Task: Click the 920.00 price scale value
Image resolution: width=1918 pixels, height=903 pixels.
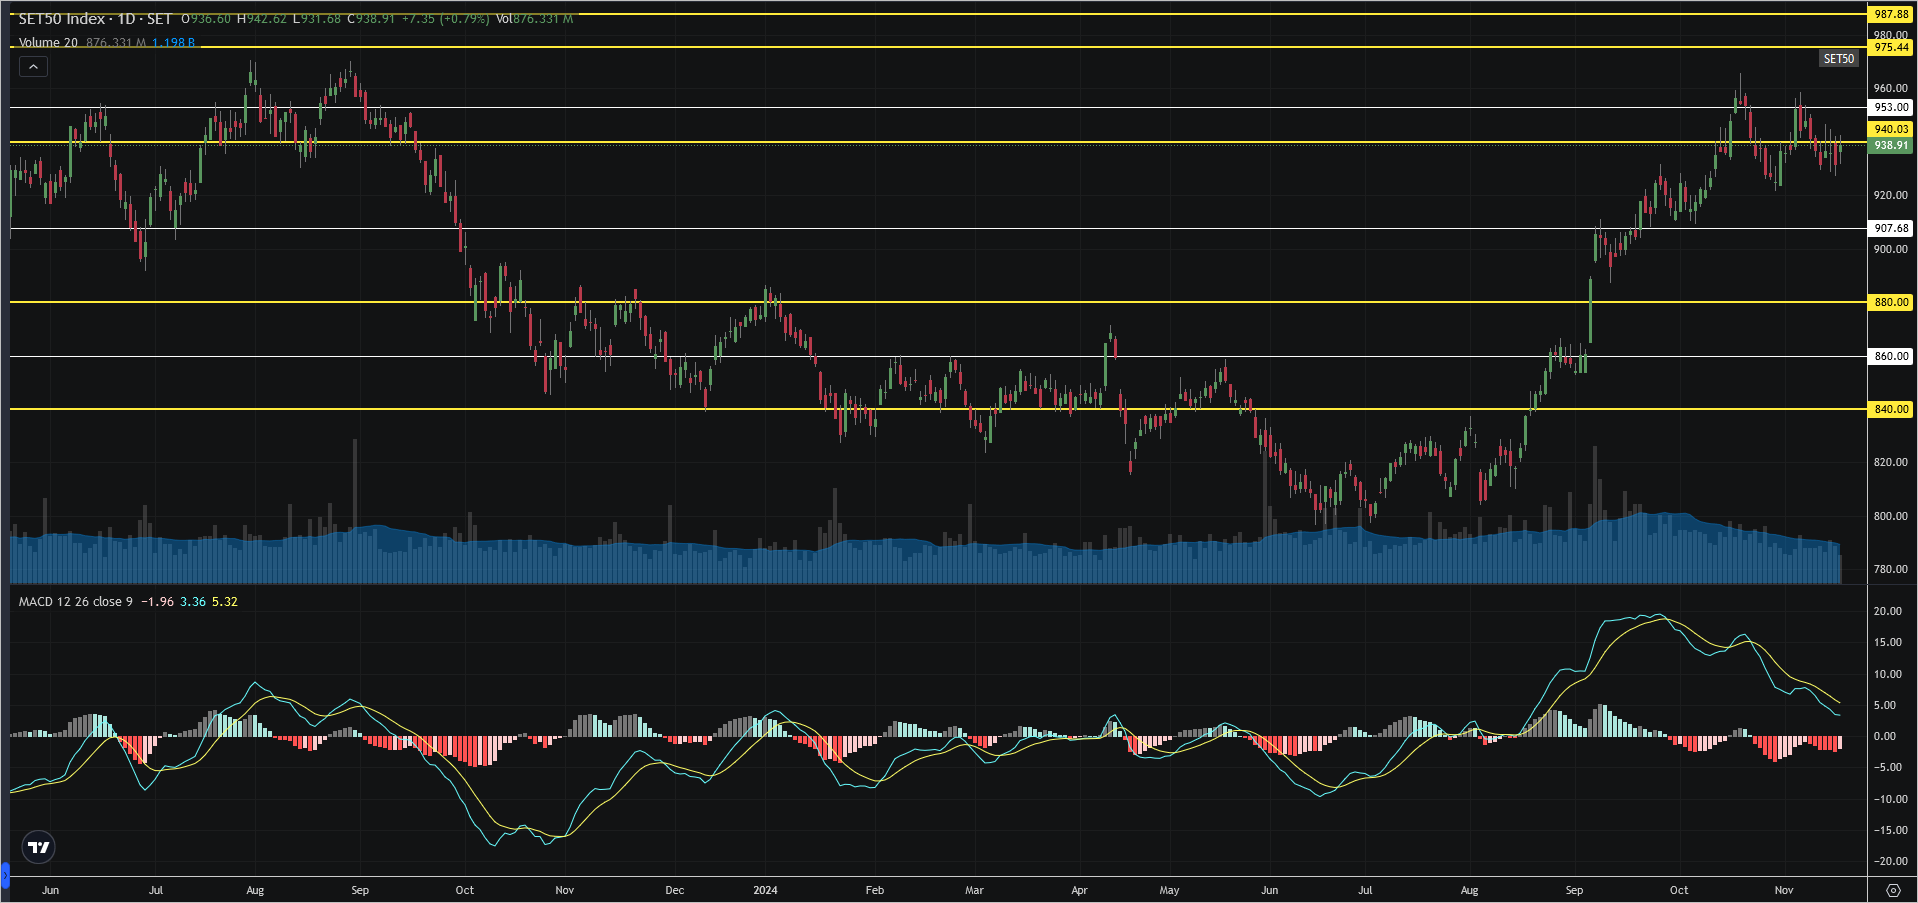Action: click(x=1890, y=195)
